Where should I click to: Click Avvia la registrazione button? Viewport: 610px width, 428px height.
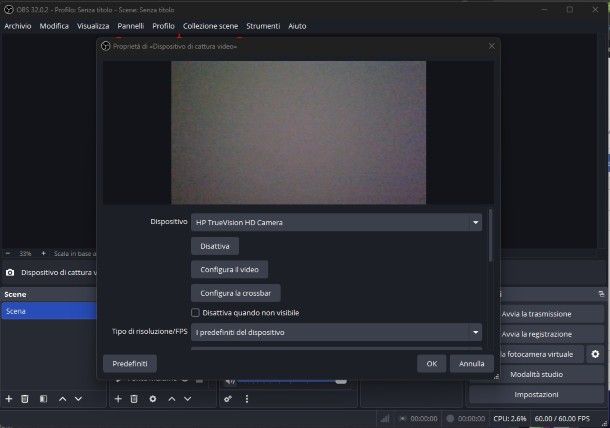pyautogui.click(x=552, y=334)
